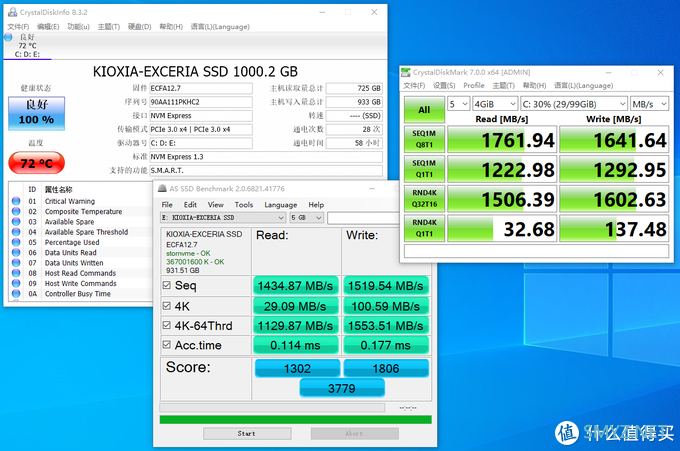The width and height of the screenshot is (680, 451).
Task: Click the Start button in AS SSD Benchmark
Action: [247, 433]
